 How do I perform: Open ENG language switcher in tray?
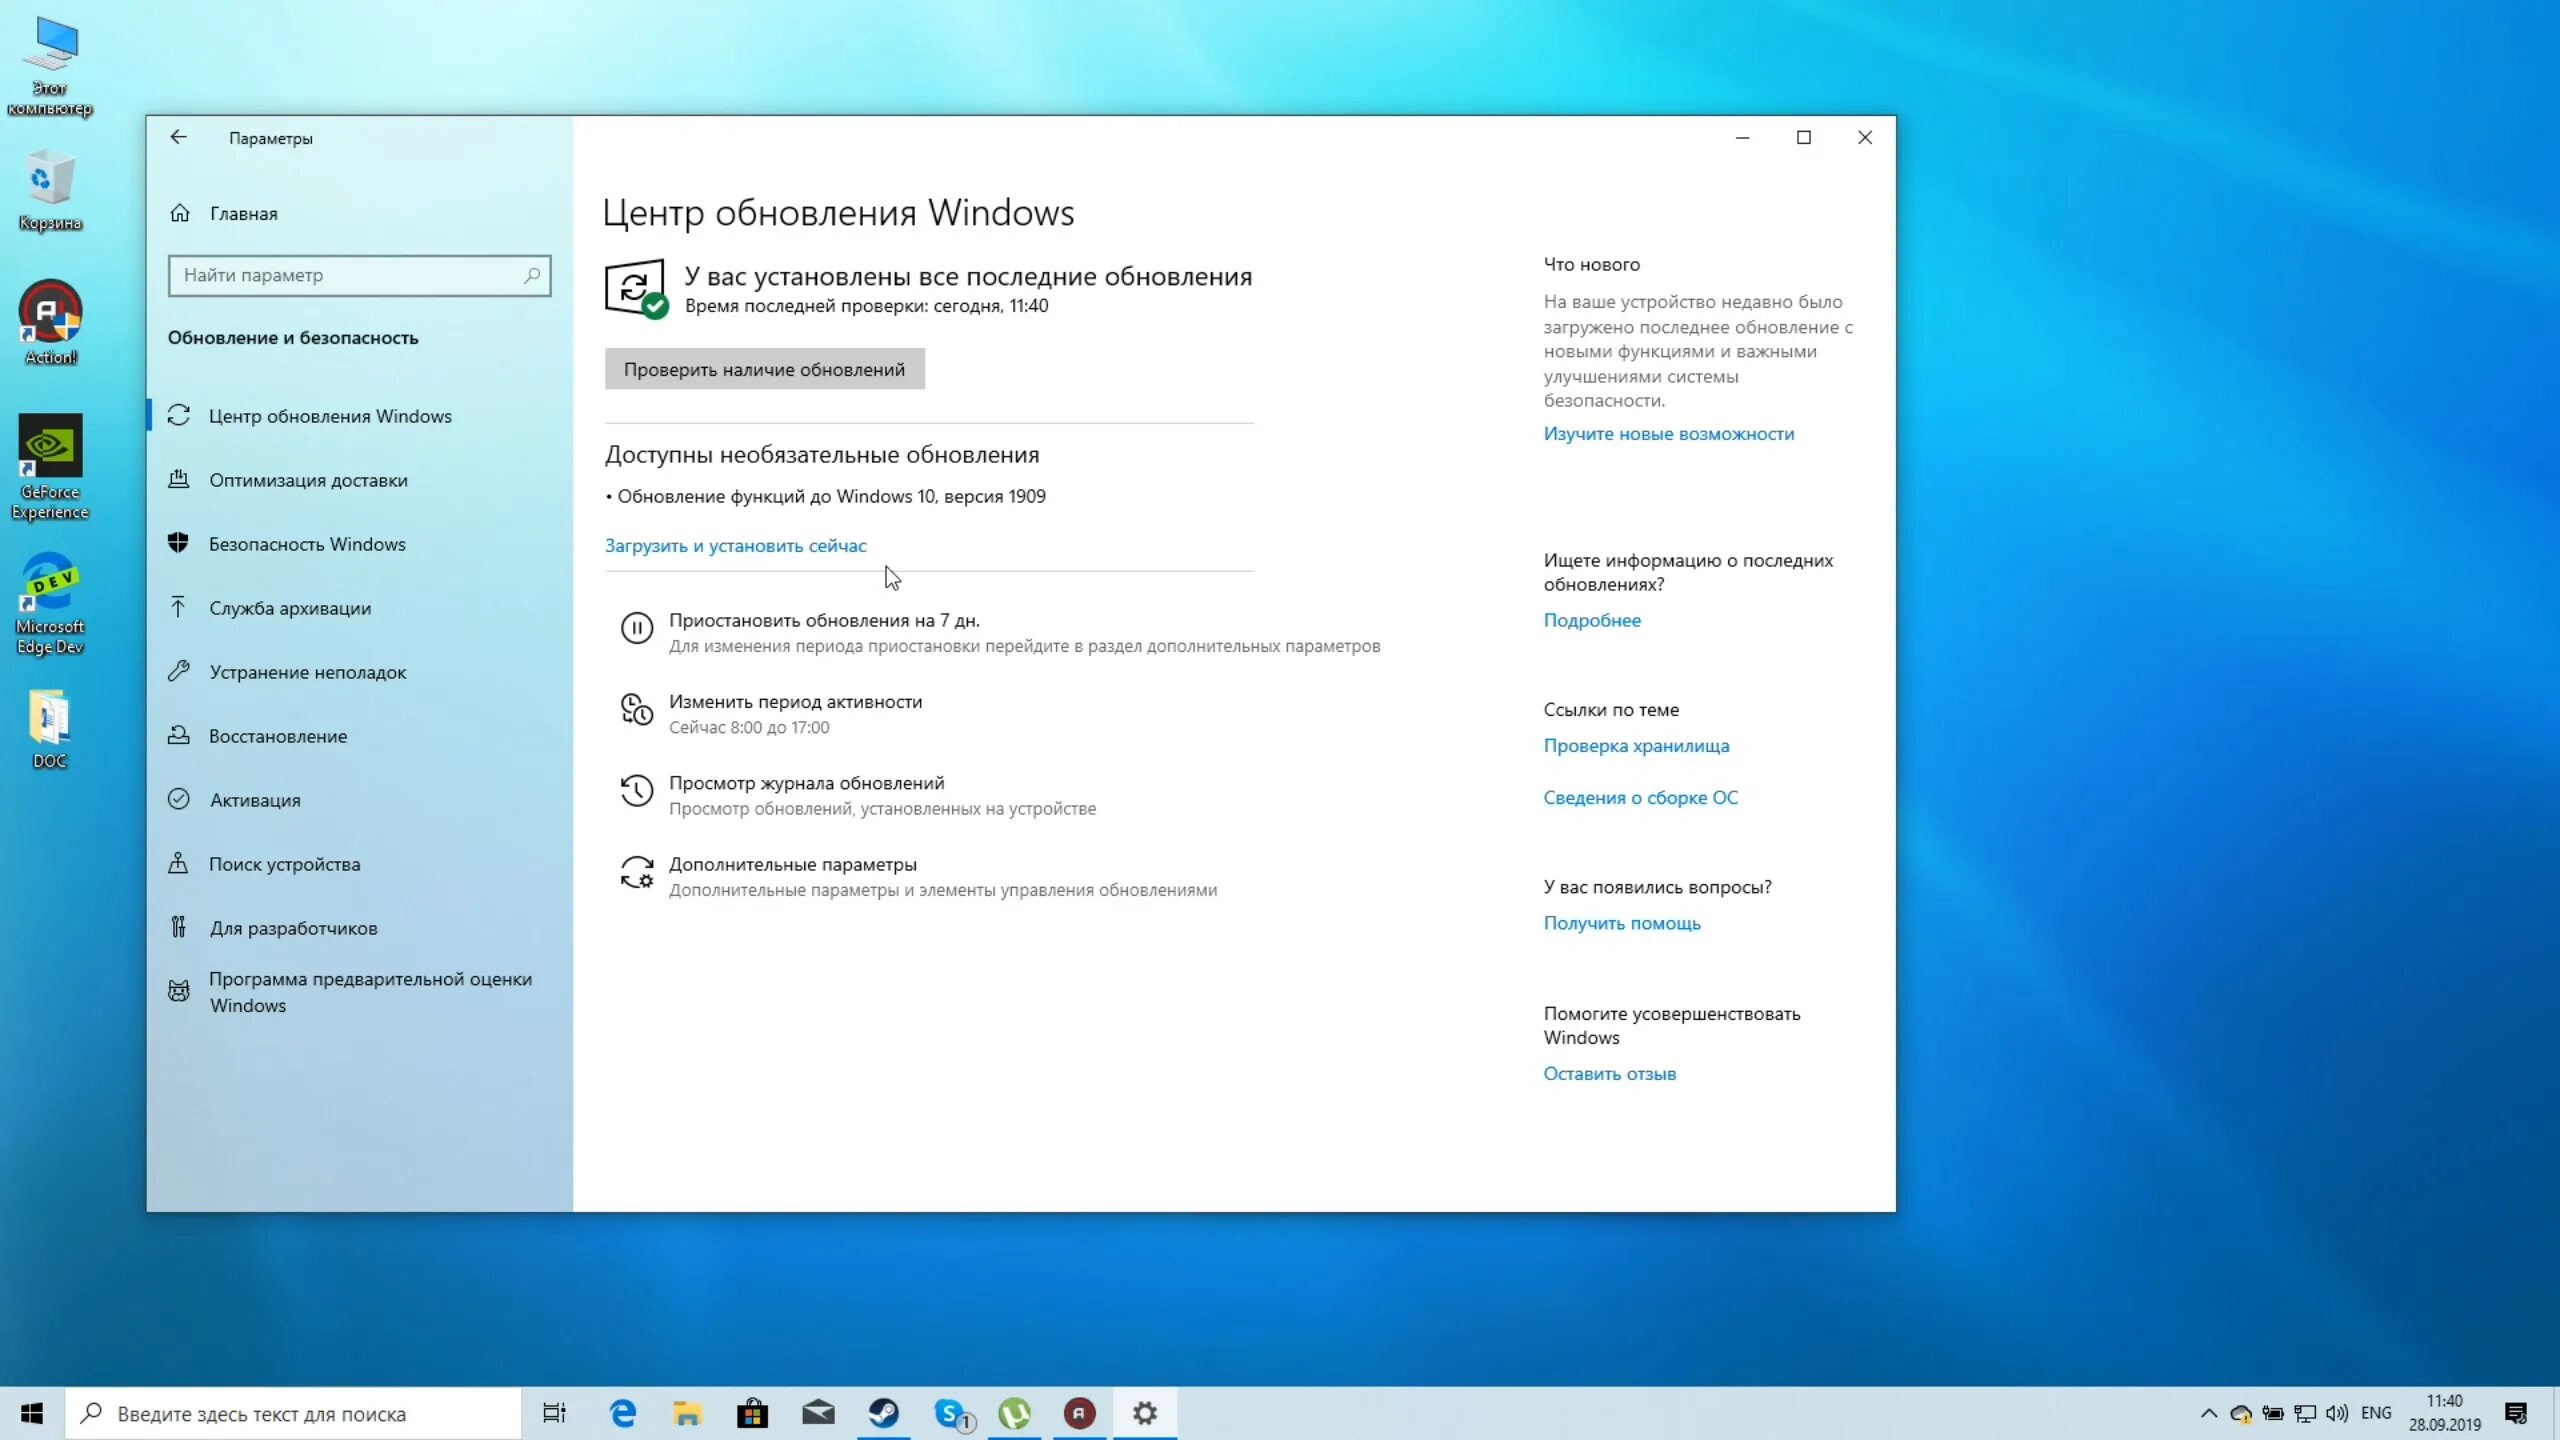pos(2376,1413)
